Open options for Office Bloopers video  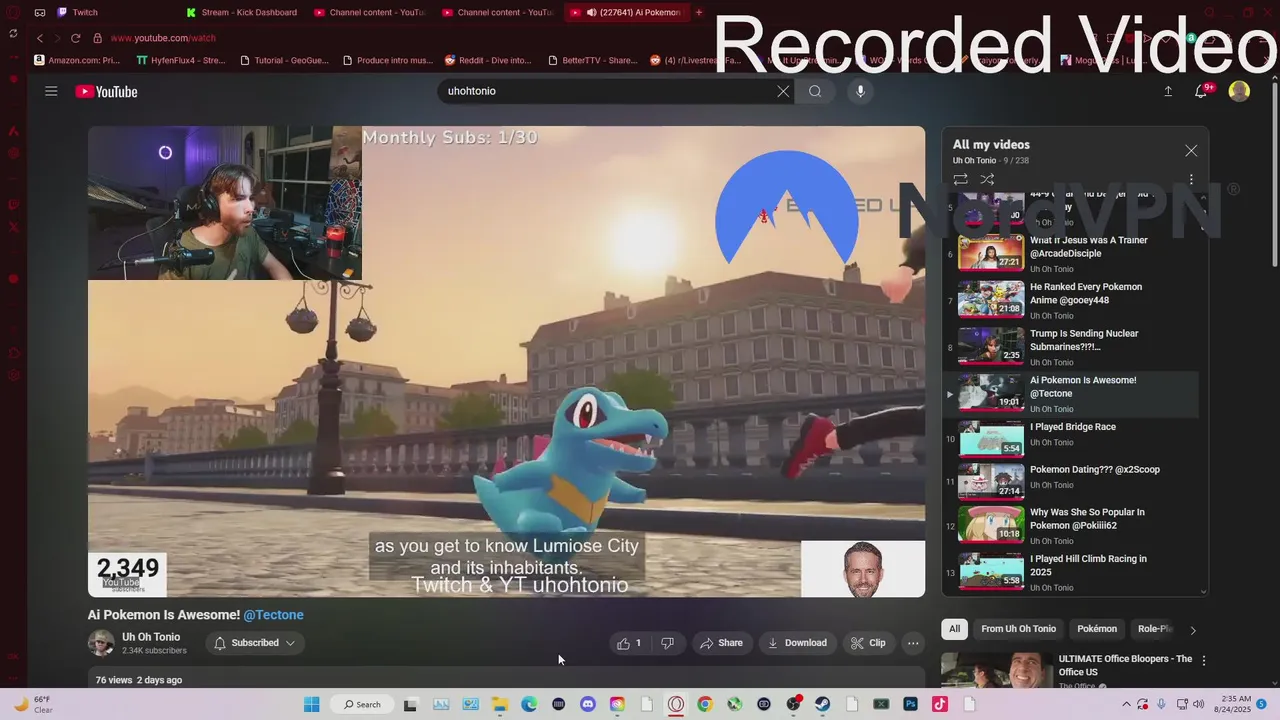pos(1204,661)
